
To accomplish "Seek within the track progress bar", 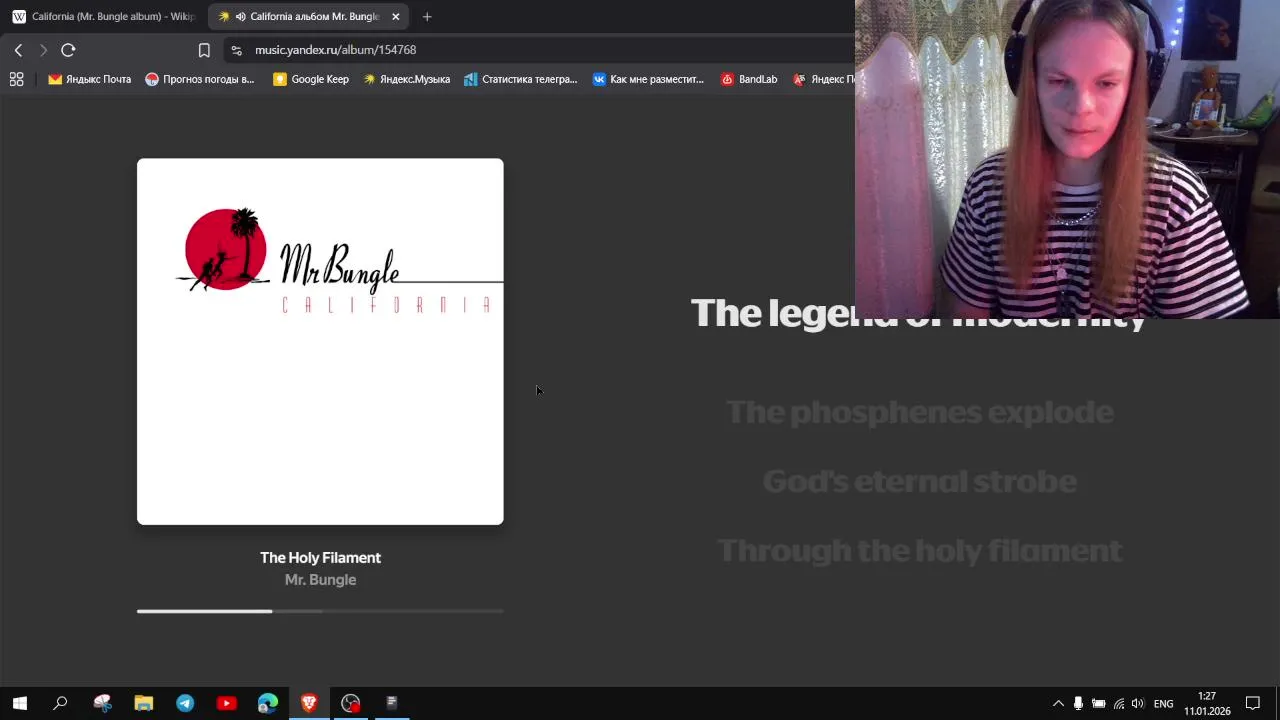I will pos(320,611).
